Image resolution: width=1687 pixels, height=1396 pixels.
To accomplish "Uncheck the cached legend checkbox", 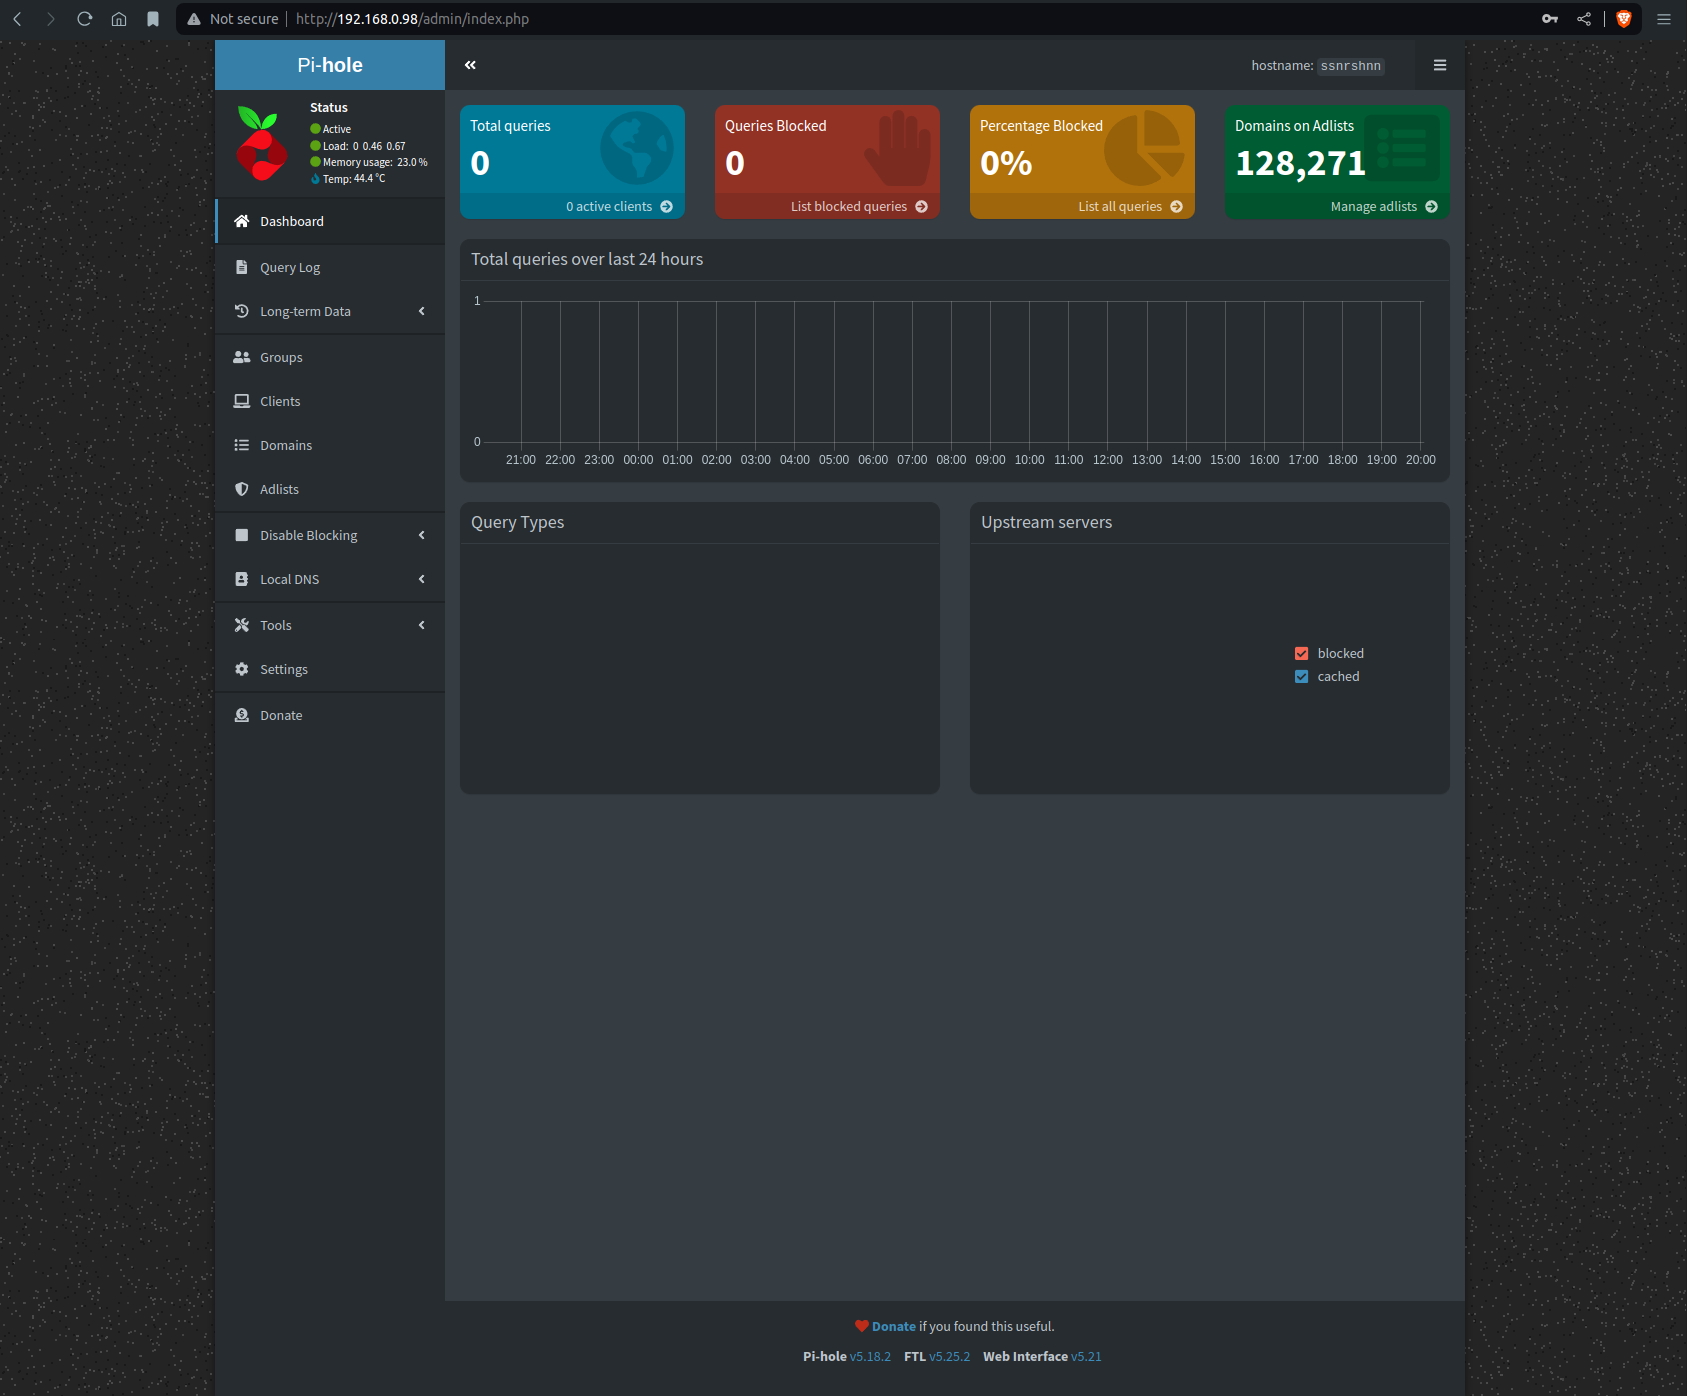I will click(1301, 676).
